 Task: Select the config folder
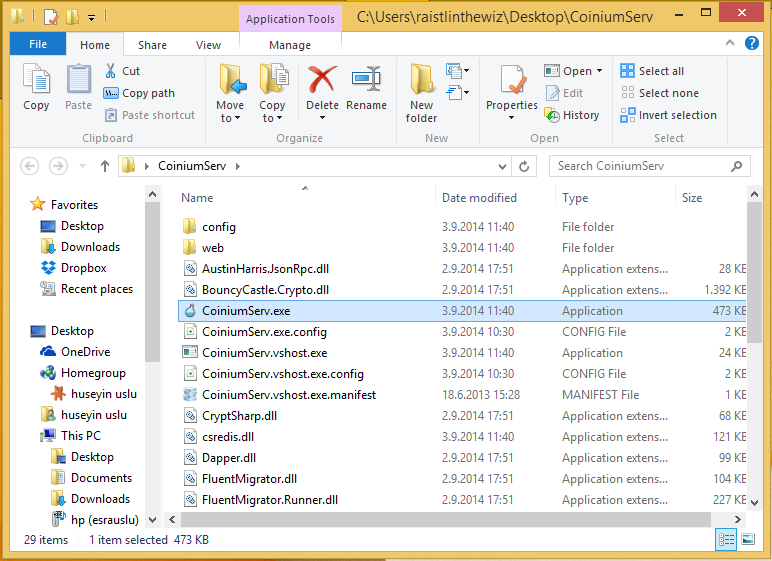(462, 227)
